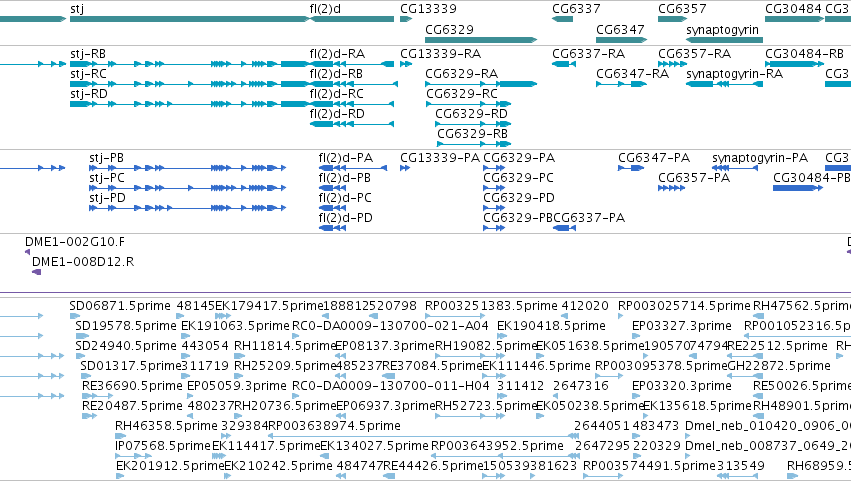Click EST IP07568.5prime label

point(163,446)
